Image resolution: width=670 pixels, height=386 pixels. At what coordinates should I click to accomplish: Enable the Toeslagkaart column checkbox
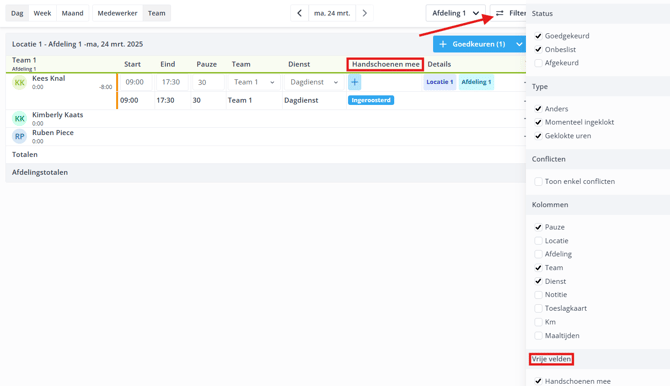coord(538,308)
